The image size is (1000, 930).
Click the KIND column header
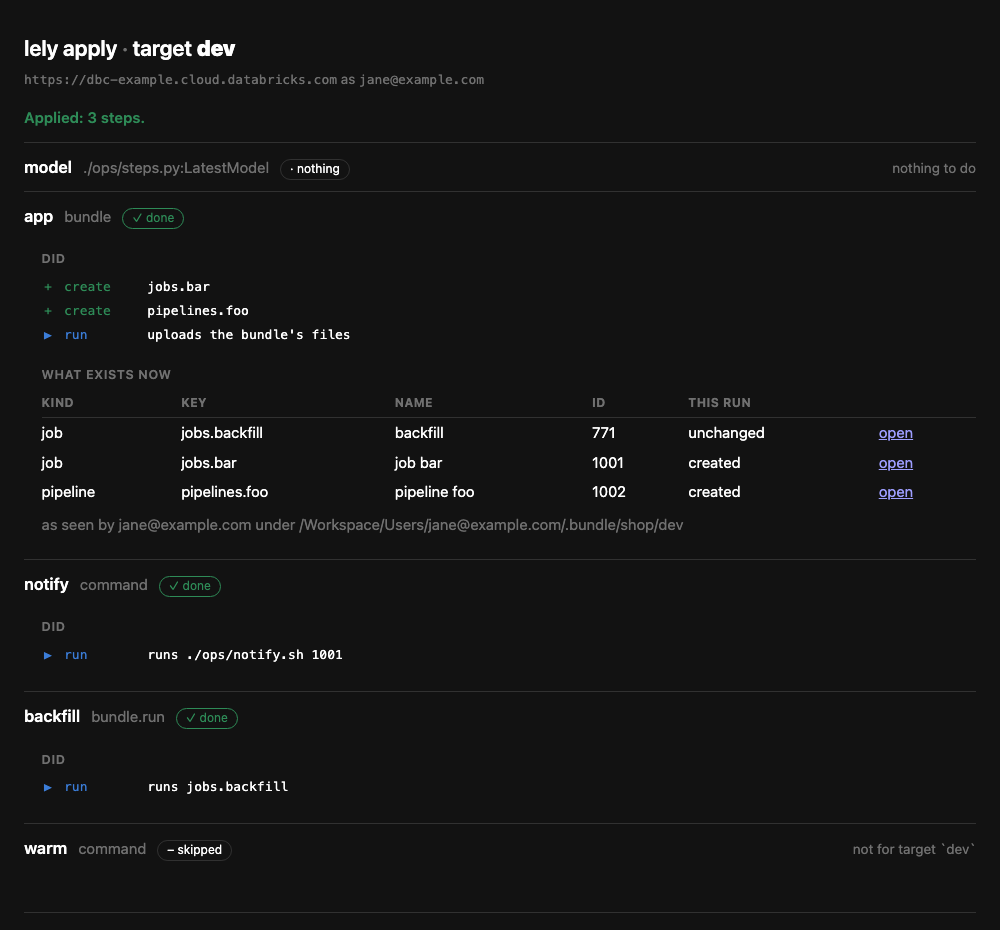[57, 403]
